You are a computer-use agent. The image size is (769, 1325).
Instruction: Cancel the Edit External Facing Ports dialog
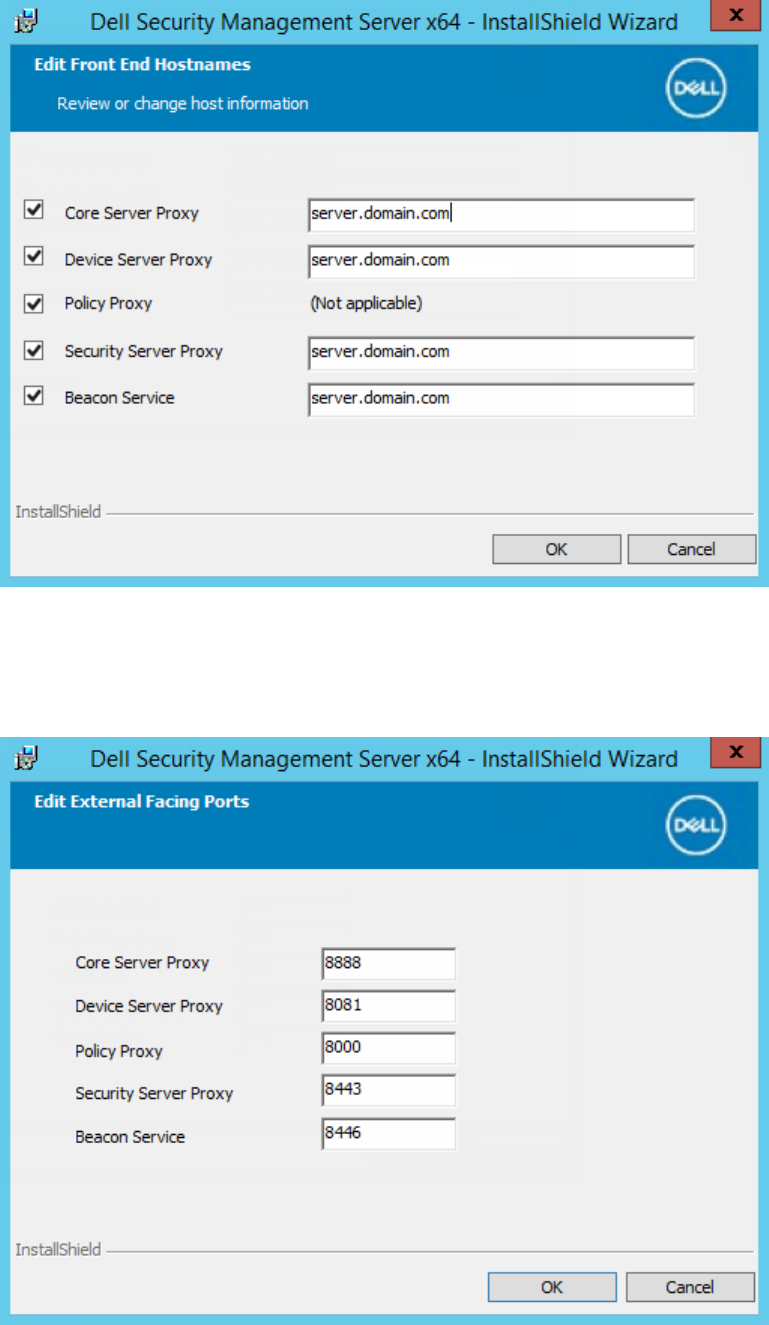pos(691,1287)
